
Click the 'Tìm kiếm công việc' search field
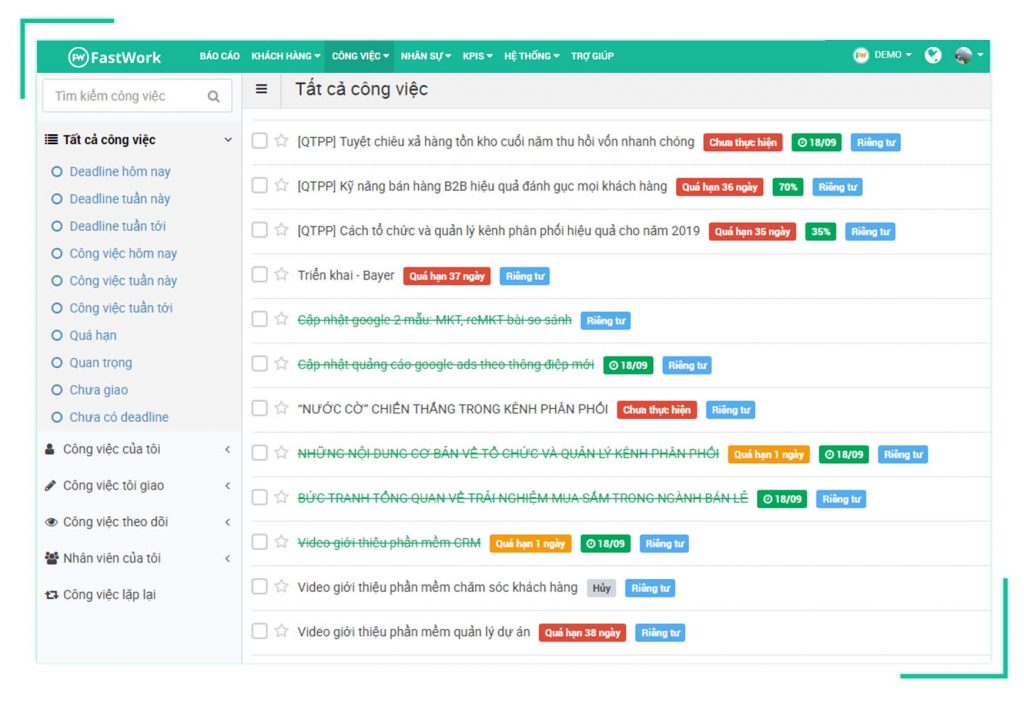pos(123,97)
